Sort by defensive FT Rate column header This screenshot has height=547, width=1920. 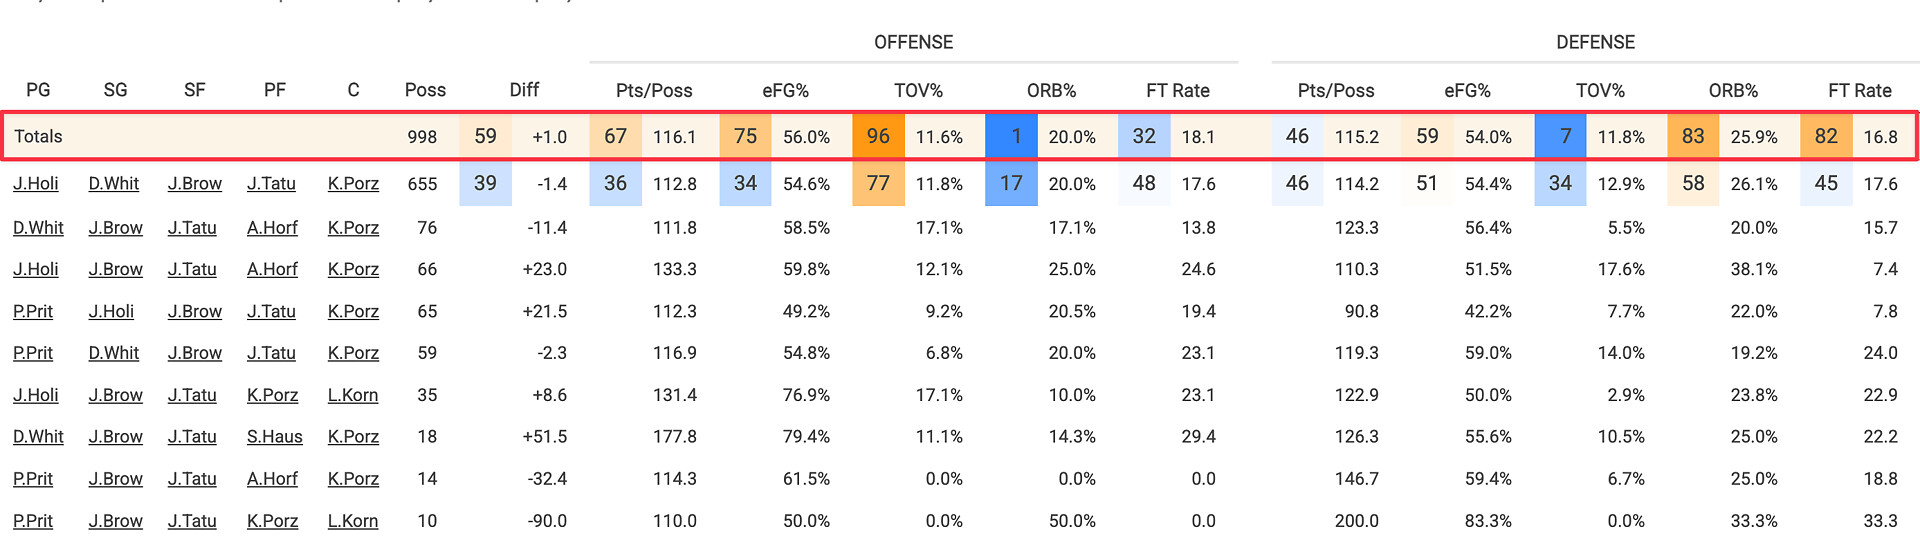(1859, 90)
